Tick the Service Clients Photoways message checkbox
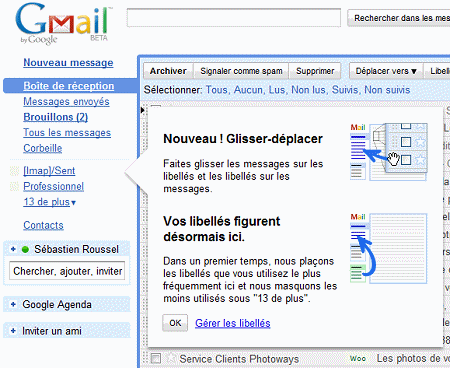This screenshot has height=368, width=450. [156, 358]
